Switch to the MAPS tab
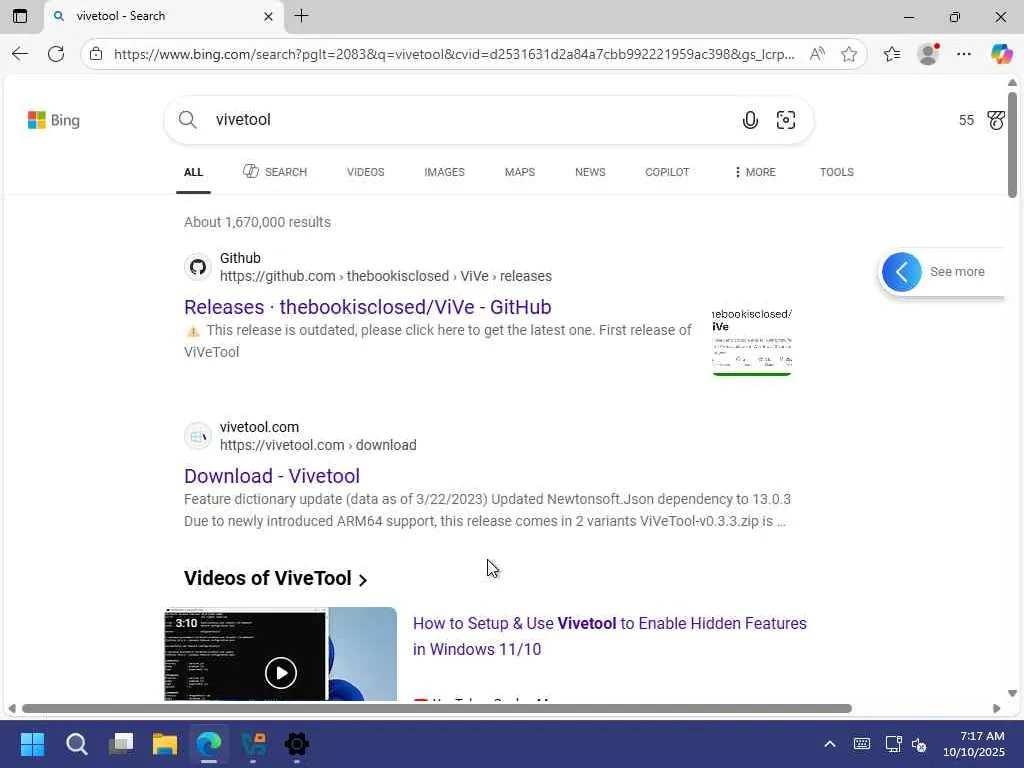 [520, 172]
